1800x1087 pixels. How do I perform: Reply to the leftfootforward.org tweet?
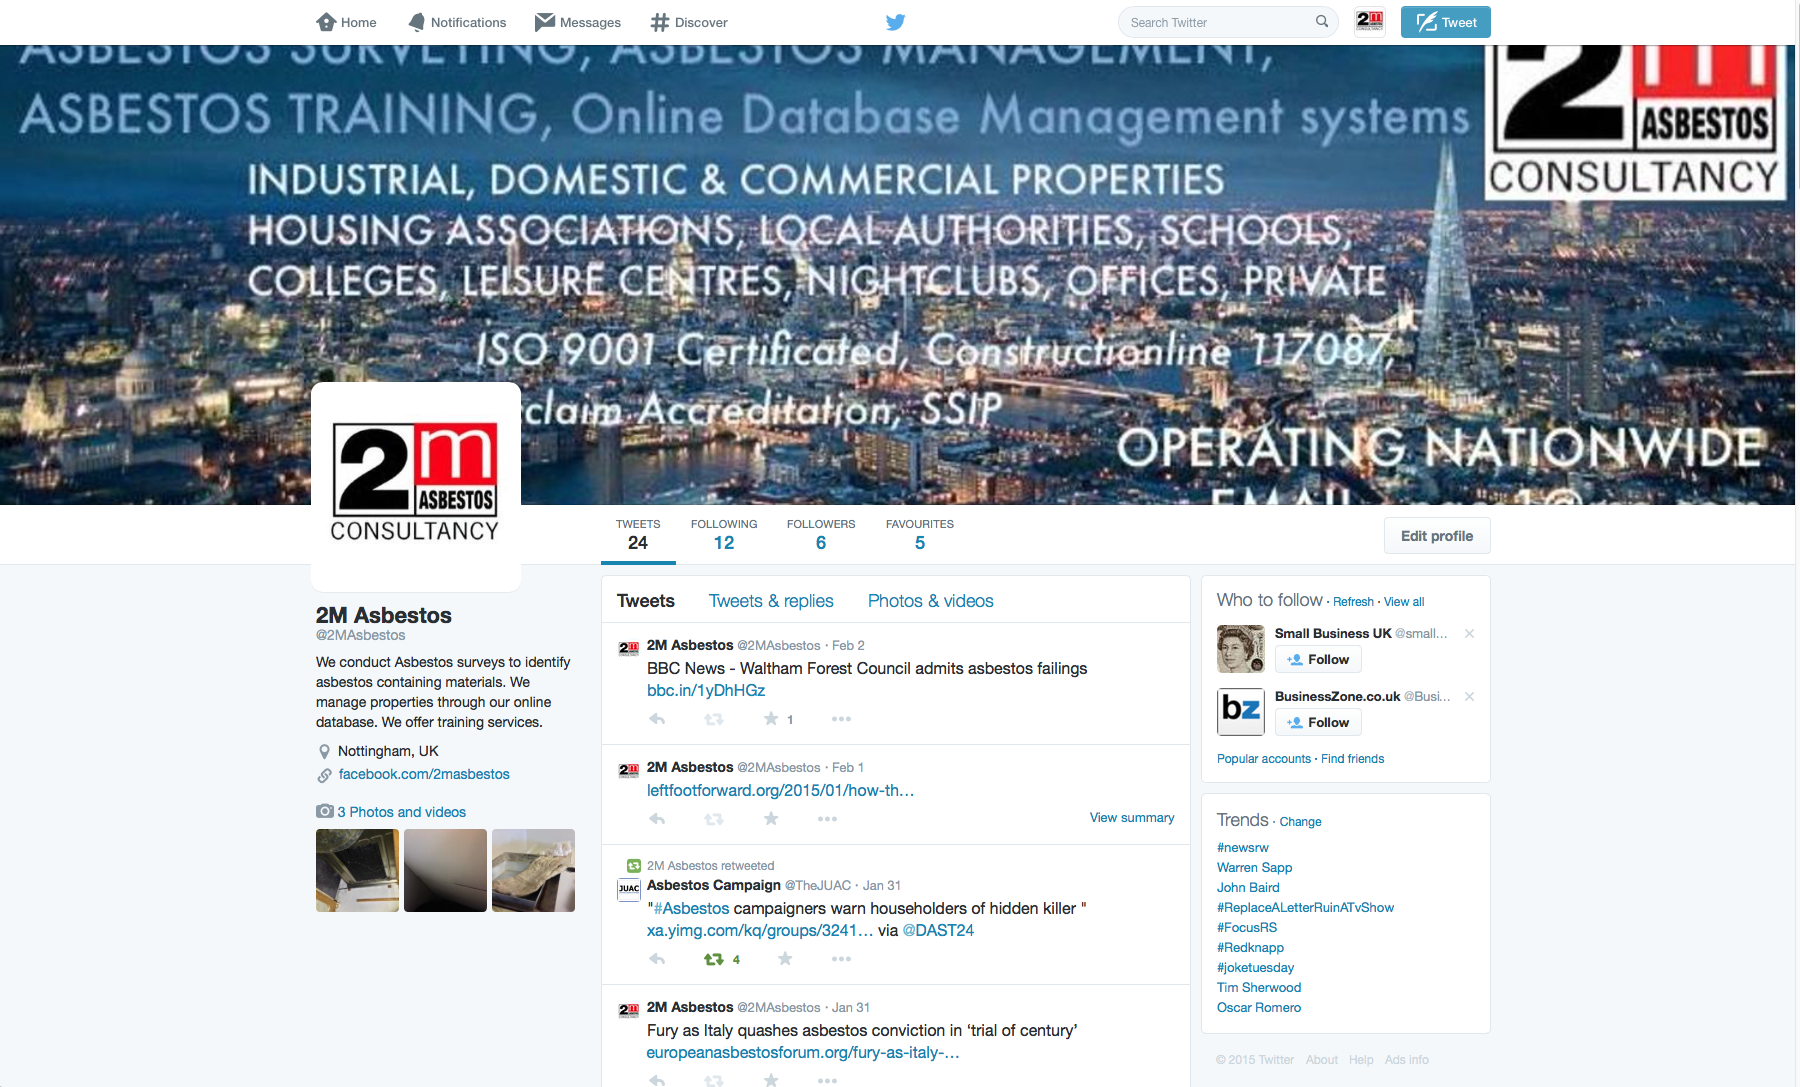(x=657, y=819)
